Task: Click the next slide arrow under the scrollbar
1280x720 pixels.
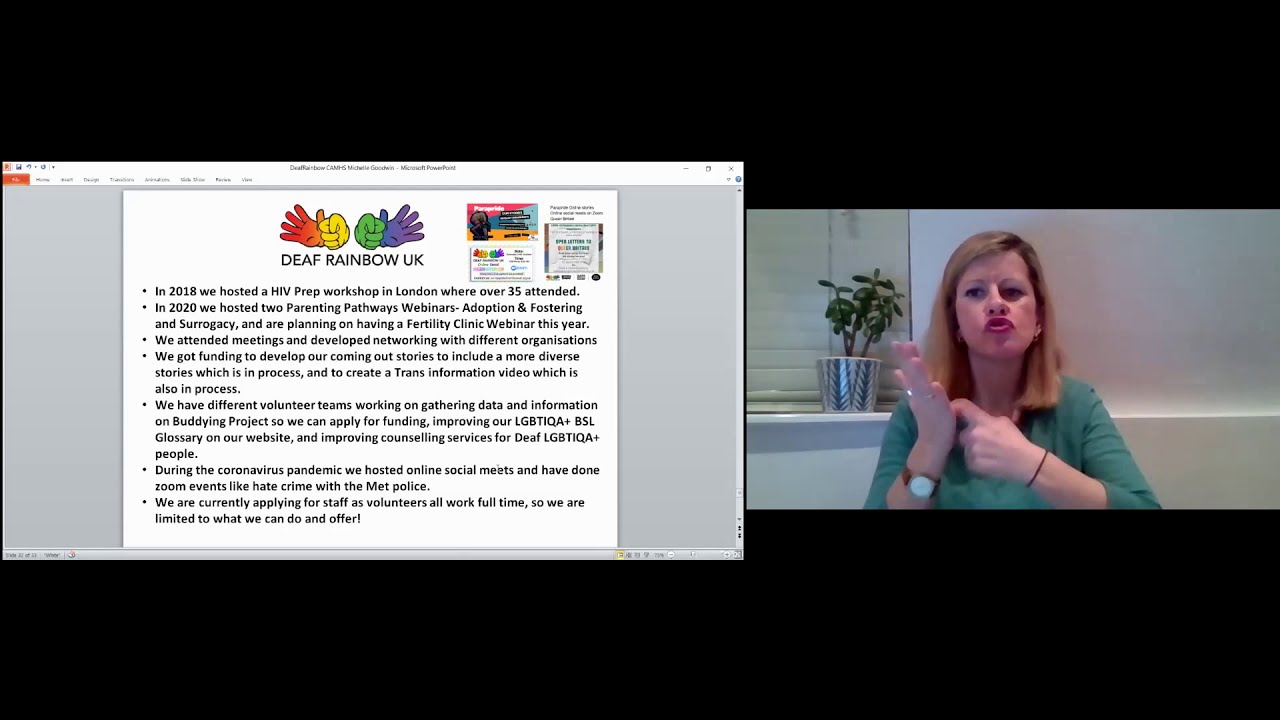Action: pos(739,536)
